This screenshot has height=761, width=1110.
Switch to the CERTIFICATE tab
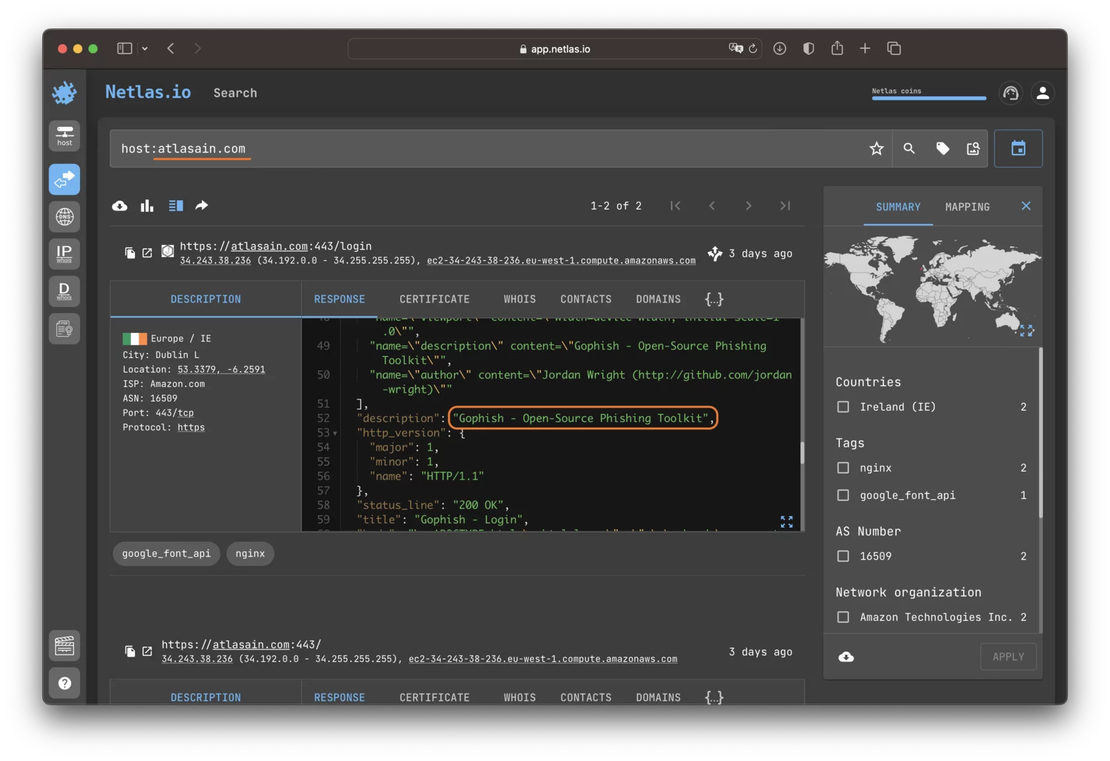click(x=434, y=299)
